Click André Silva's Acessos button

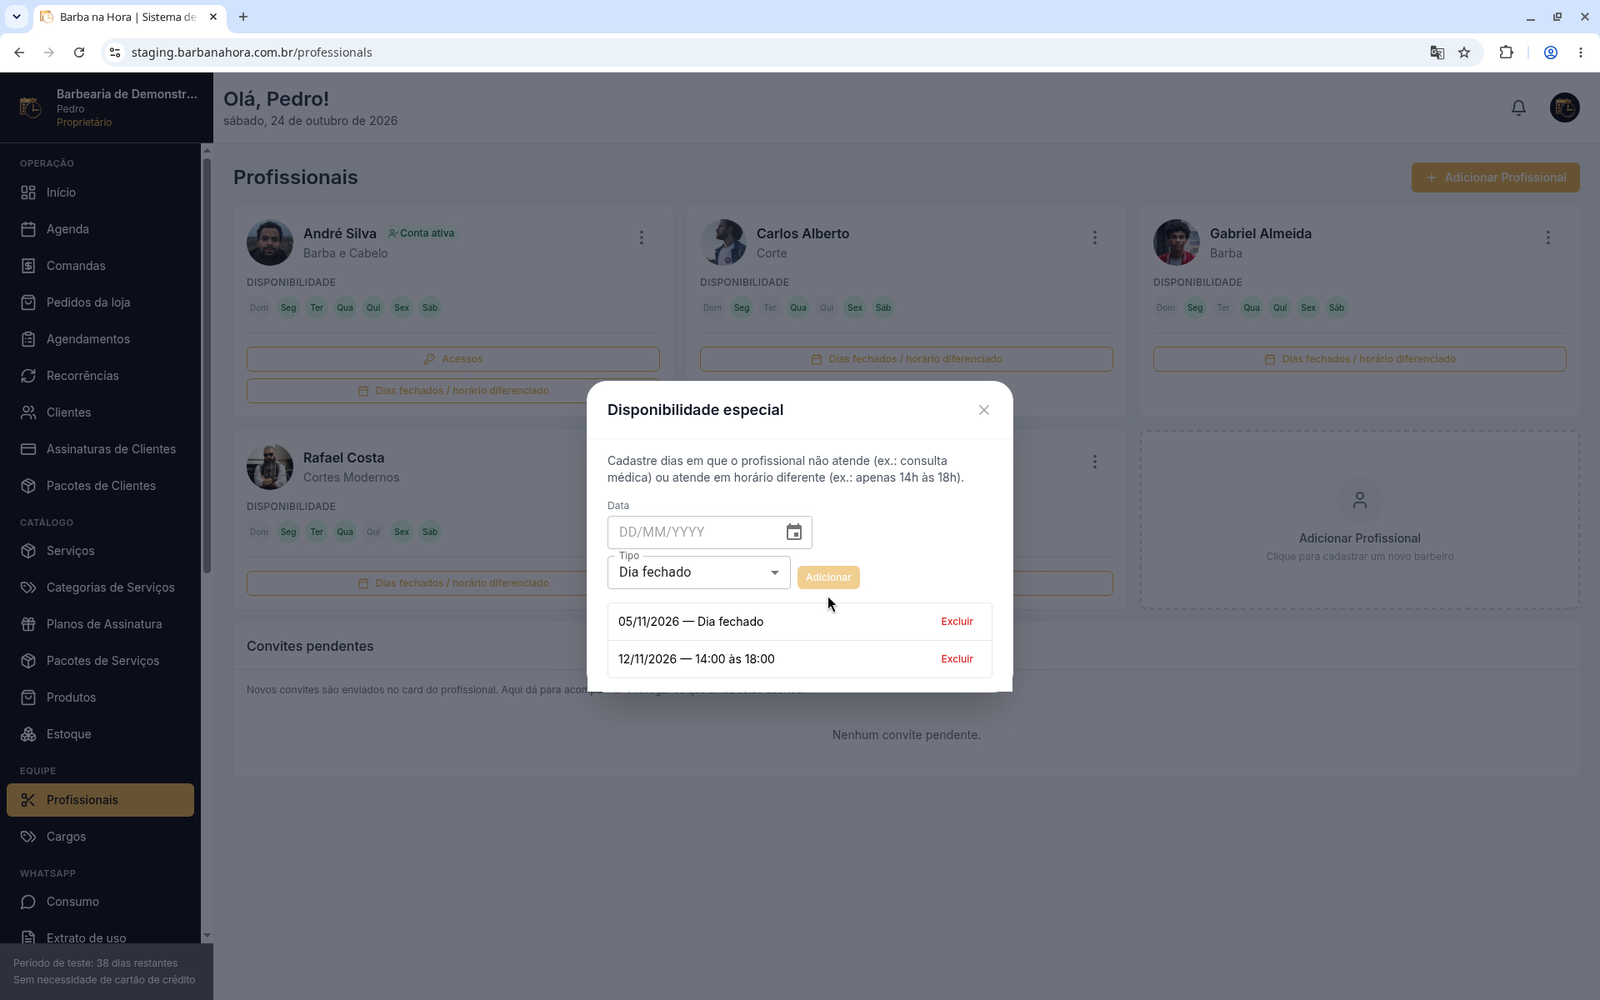[453, 359]
